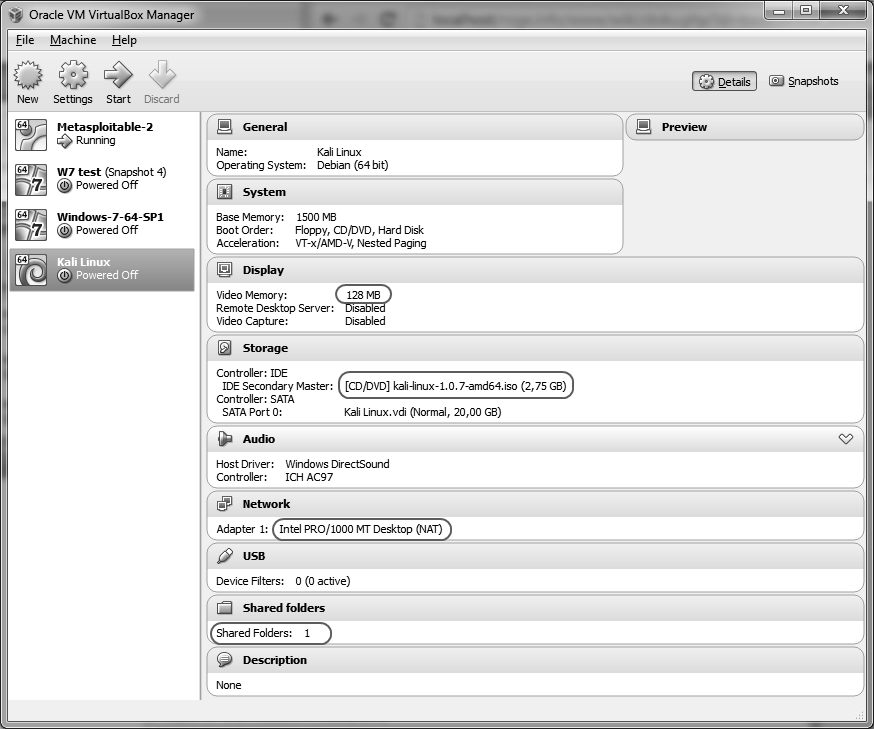The image size is (874, 729).
Task: Collapse the Display section header
Action: [x=263, y=270]
